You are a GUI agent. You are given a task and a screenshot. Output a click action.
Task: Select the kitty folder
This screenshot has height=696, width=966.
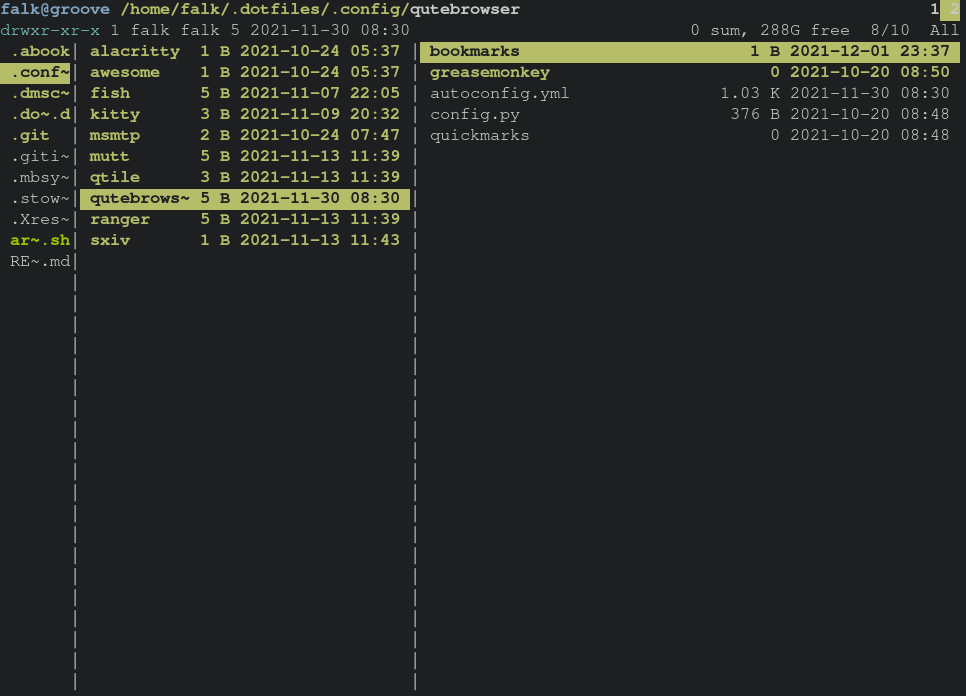(x=115, y=114)
